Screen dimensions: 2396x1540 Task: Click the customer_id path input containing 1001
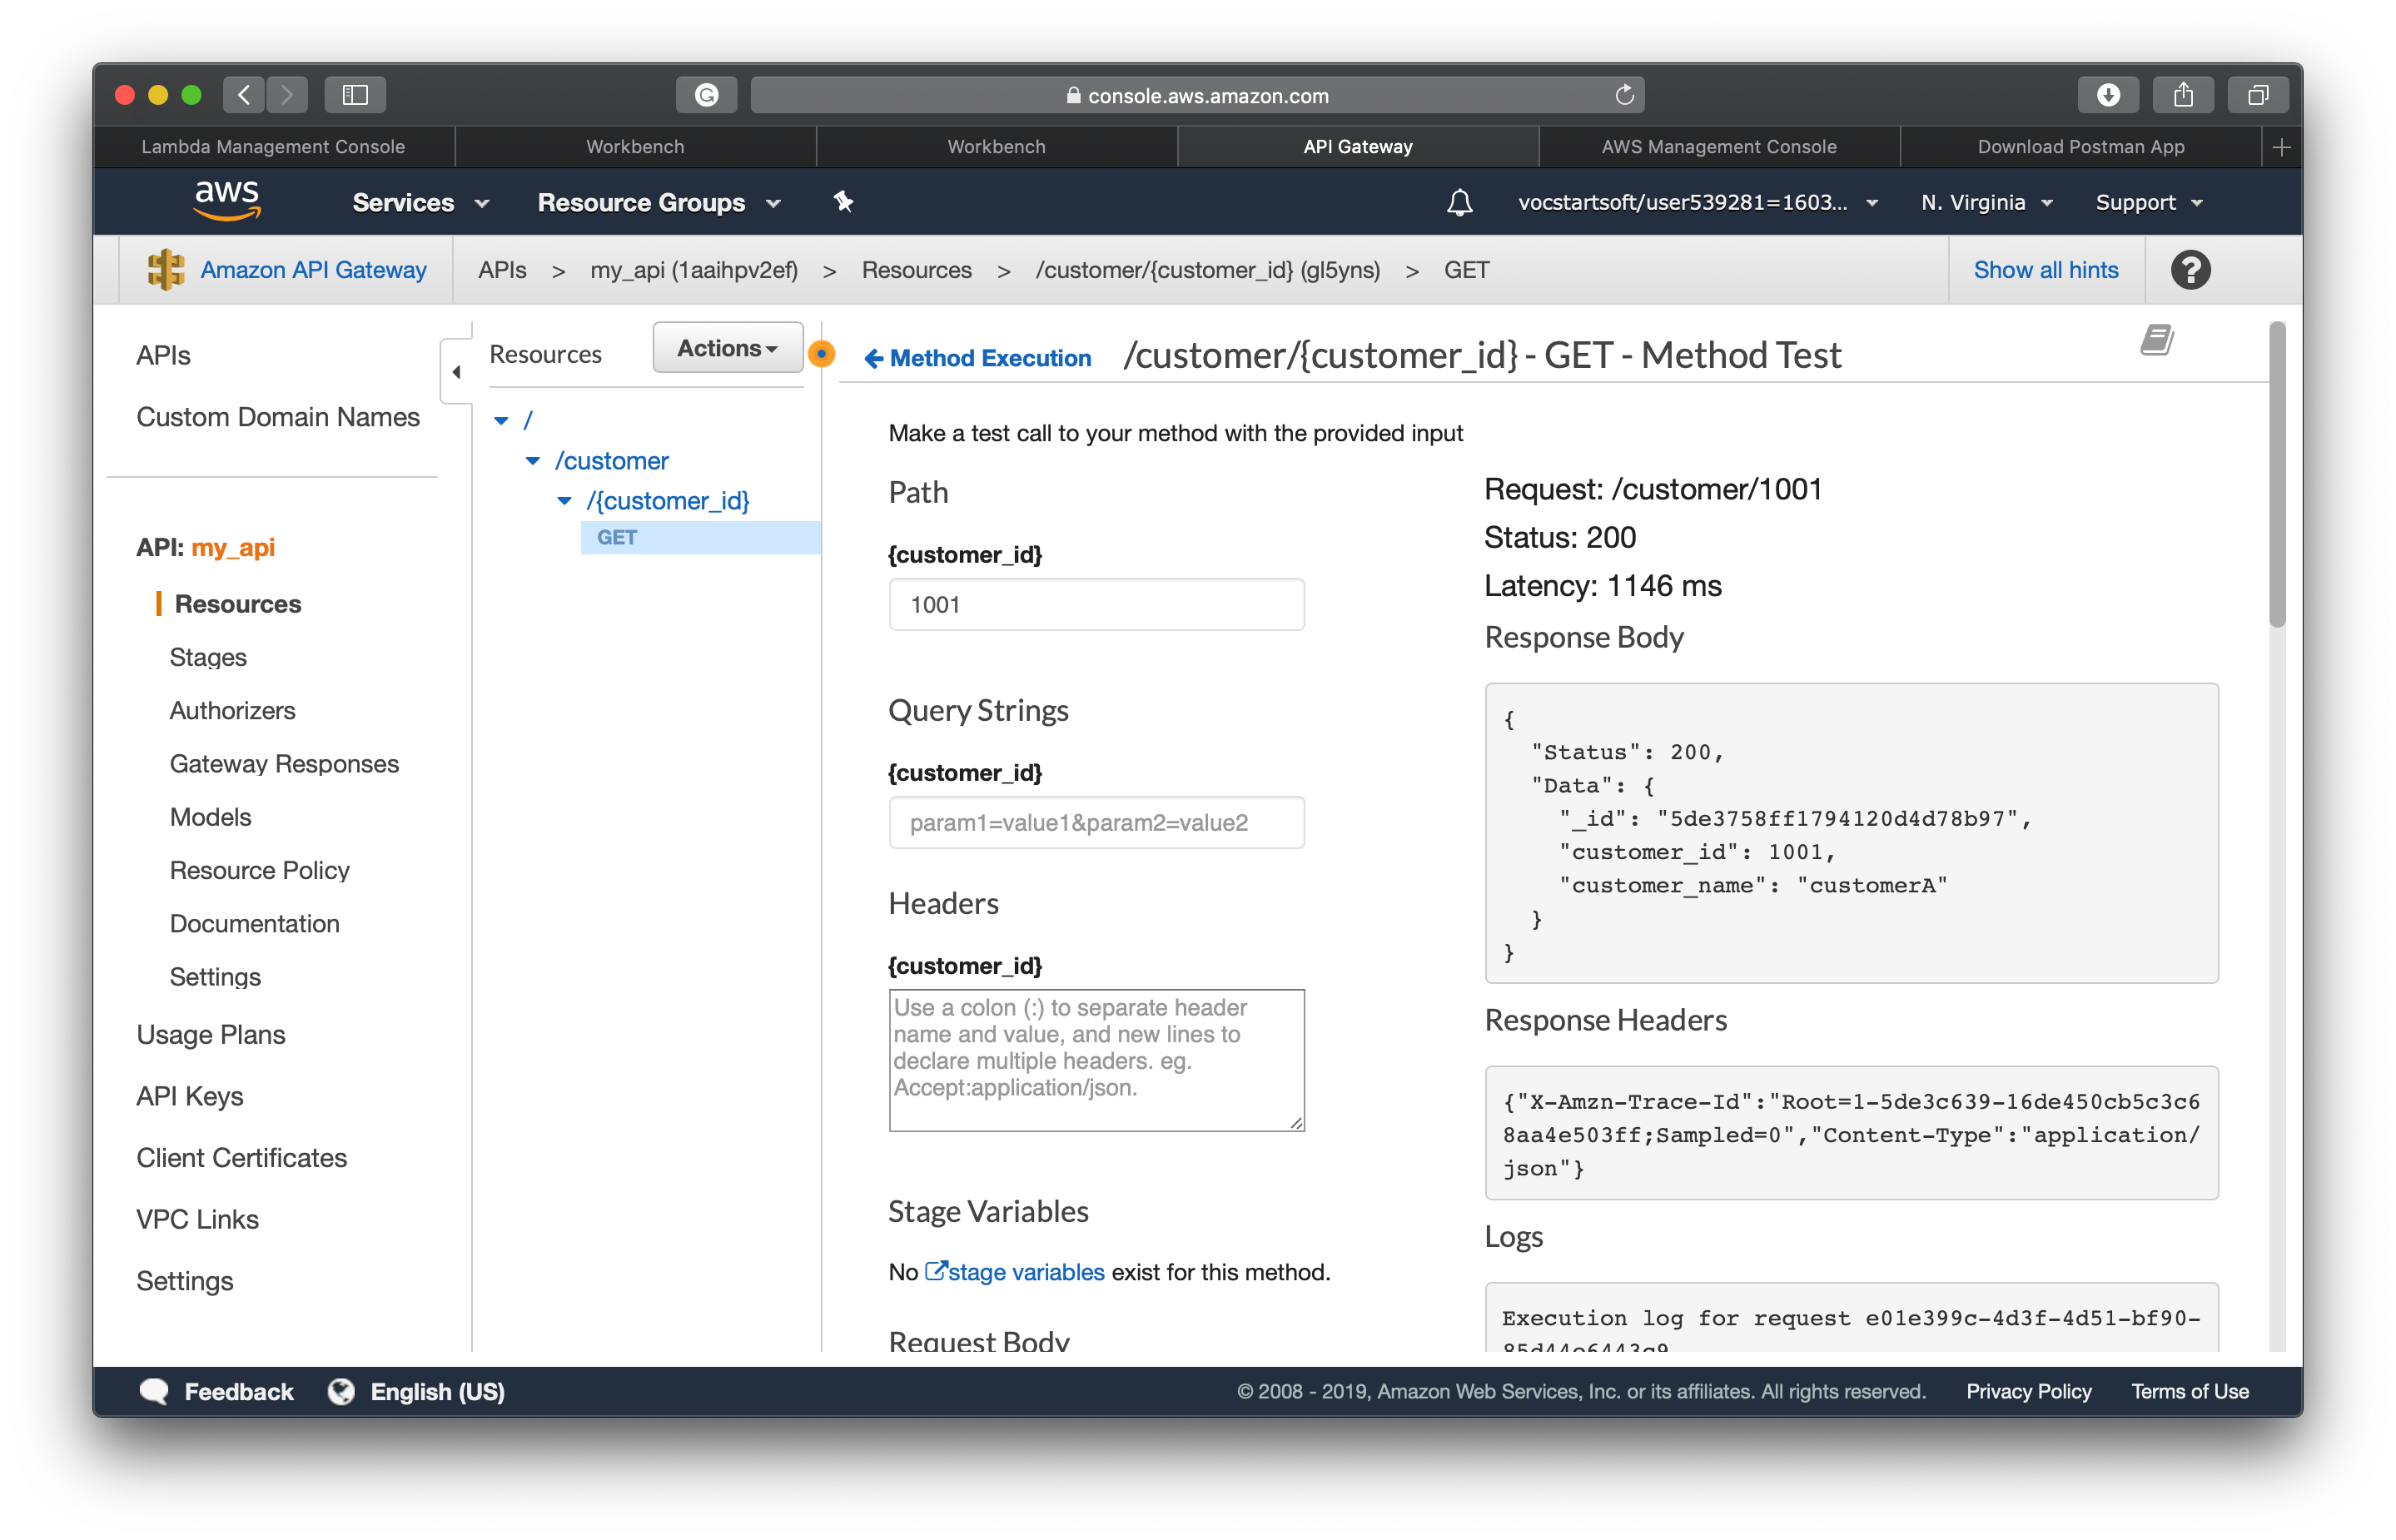coord(1096,604)
